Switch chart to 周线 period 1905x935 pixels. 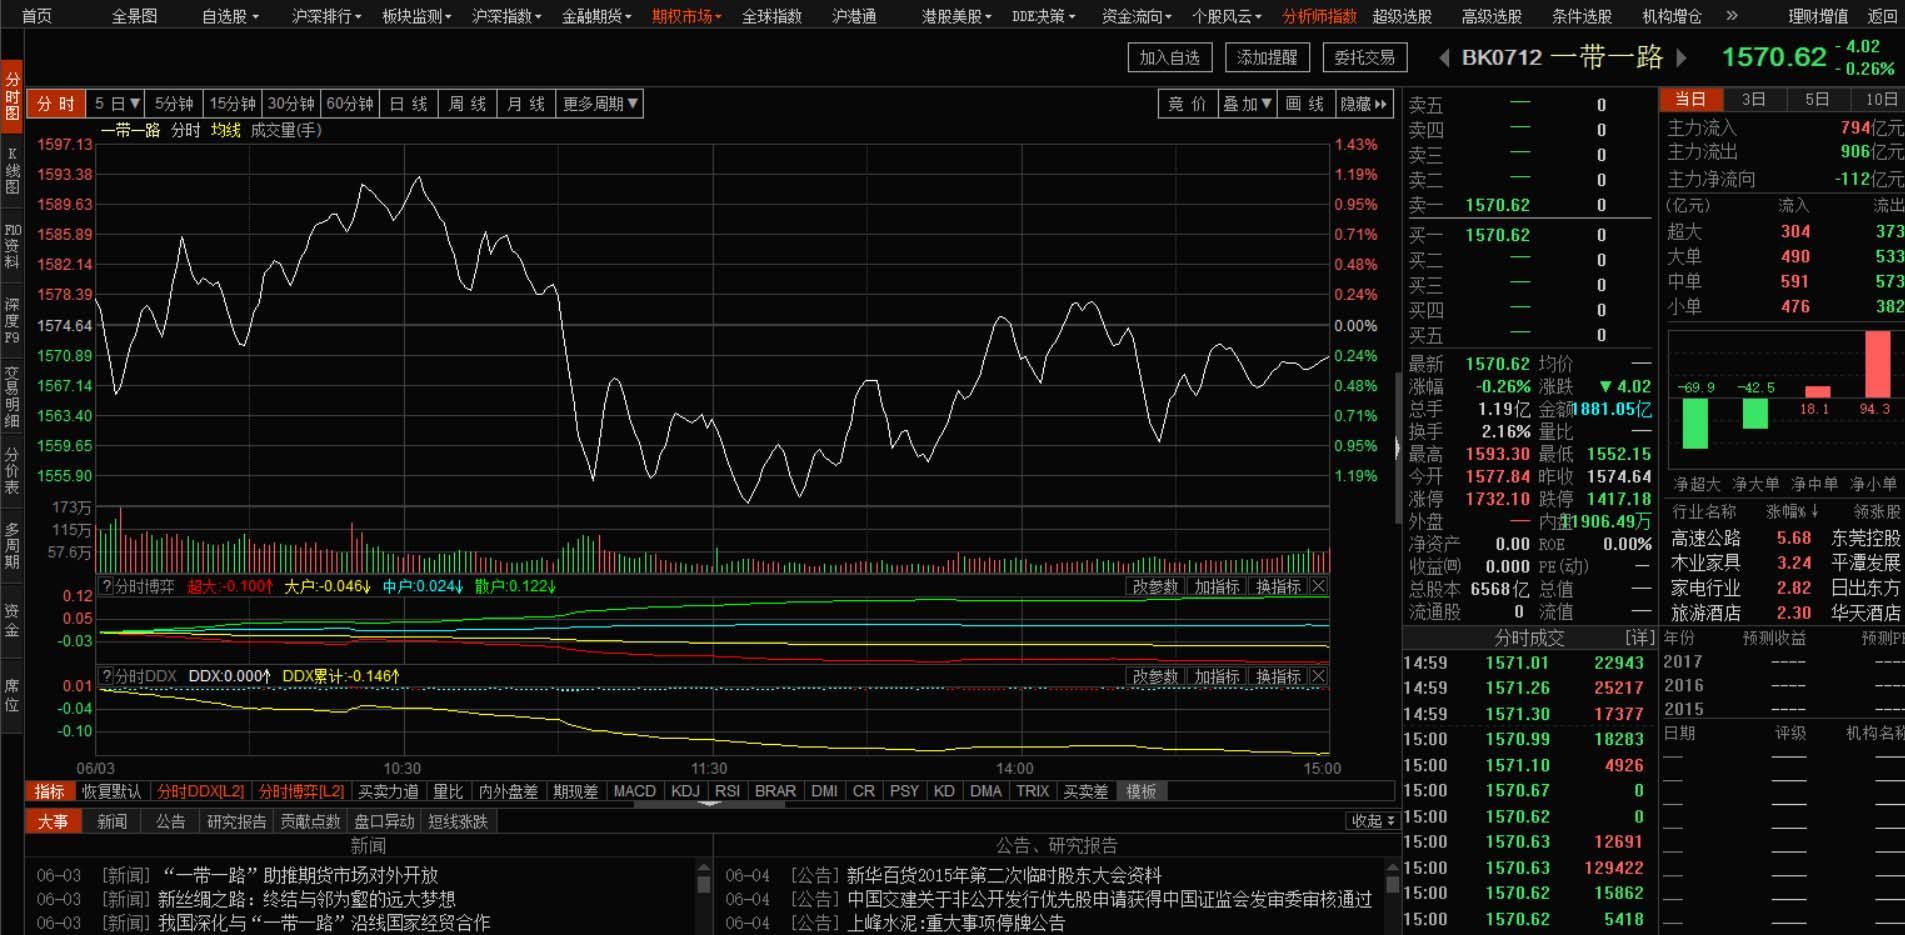pos(467,104)
